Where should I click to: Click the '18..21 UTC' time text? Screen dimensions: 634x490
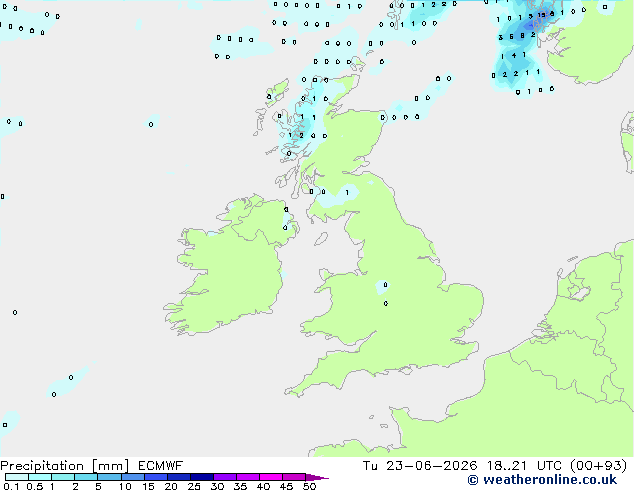pos(524,466)
